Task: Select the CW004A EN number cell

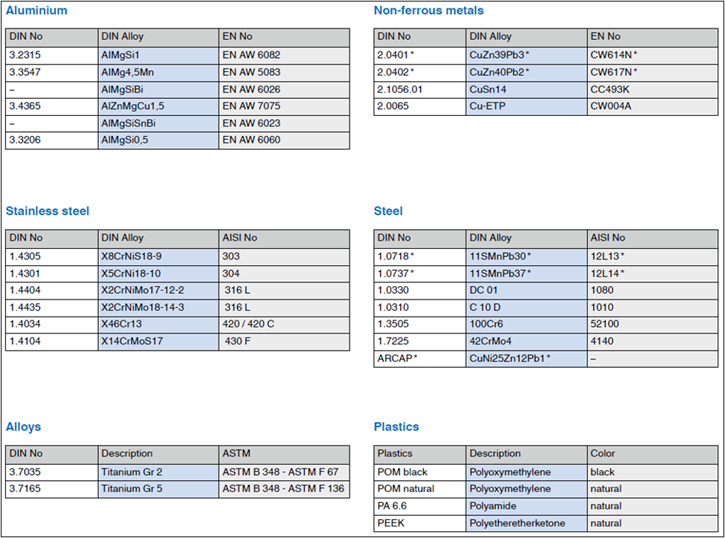Action: point(611,106)
